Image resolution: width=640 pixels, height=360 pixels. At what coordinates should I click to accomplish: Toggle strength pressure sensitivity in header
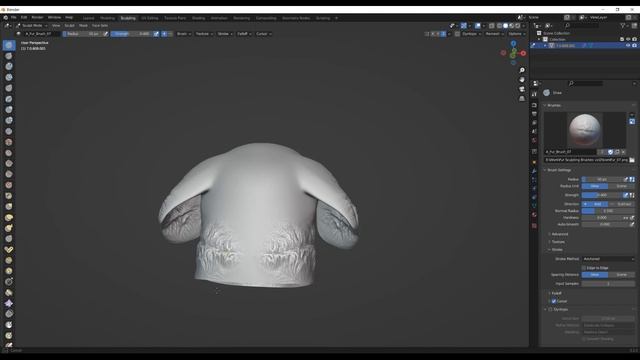[156, 34]
